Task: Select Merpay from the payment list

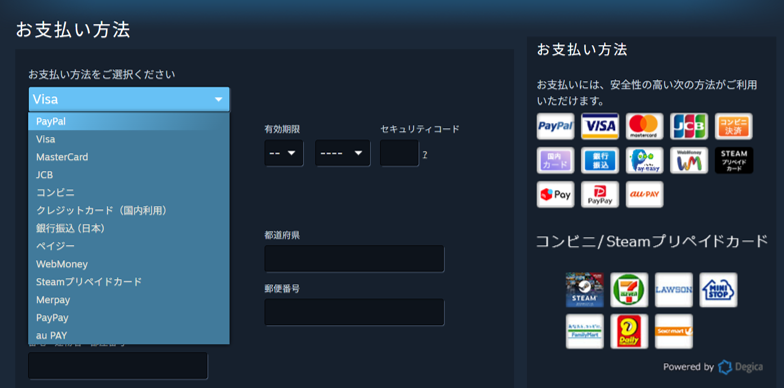Action: [x=129, y=300]
